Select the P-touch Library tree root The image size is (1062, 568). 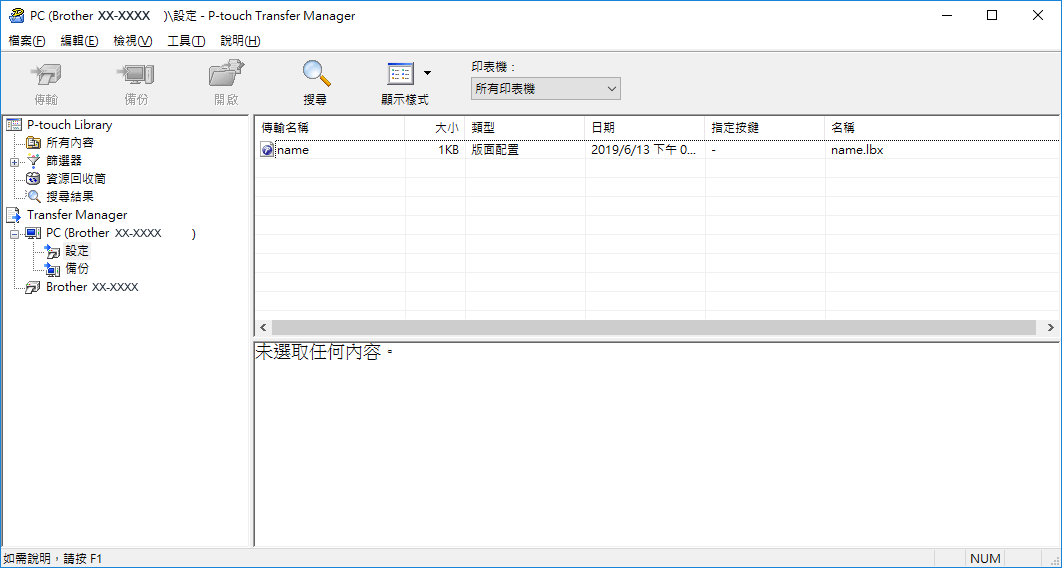click(x=69, y=125)
